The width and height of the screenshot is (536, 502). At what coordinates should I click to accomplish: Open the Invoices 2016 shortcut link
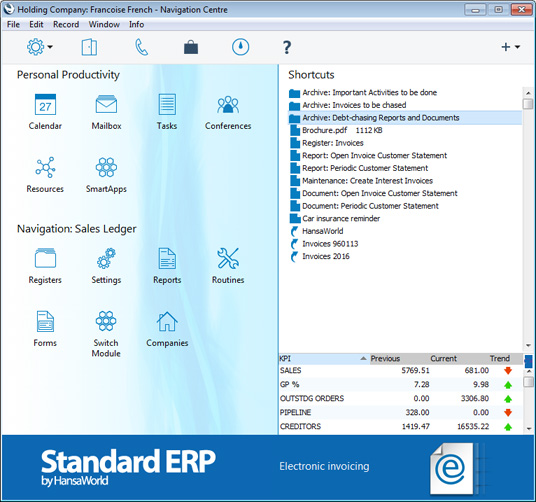coord(326,256)
